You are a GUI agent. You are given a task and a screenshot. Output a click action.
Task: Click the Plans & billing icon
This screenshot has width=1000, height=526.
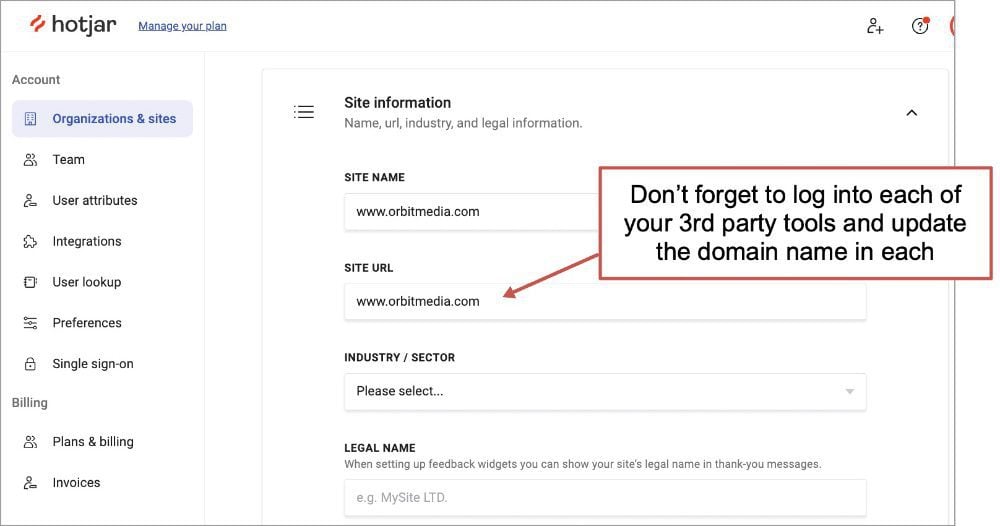(x=30, y=442)
